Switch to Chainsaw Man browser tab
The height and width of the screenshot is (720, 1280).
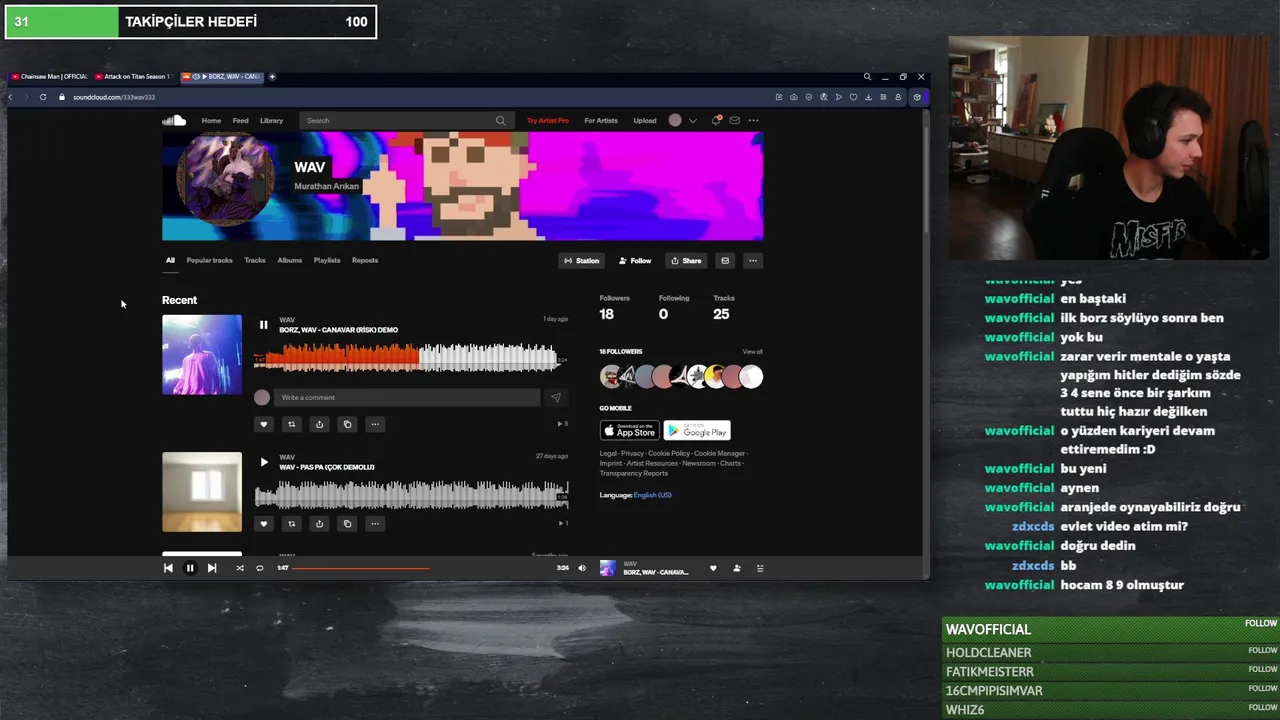pos(49,76)
